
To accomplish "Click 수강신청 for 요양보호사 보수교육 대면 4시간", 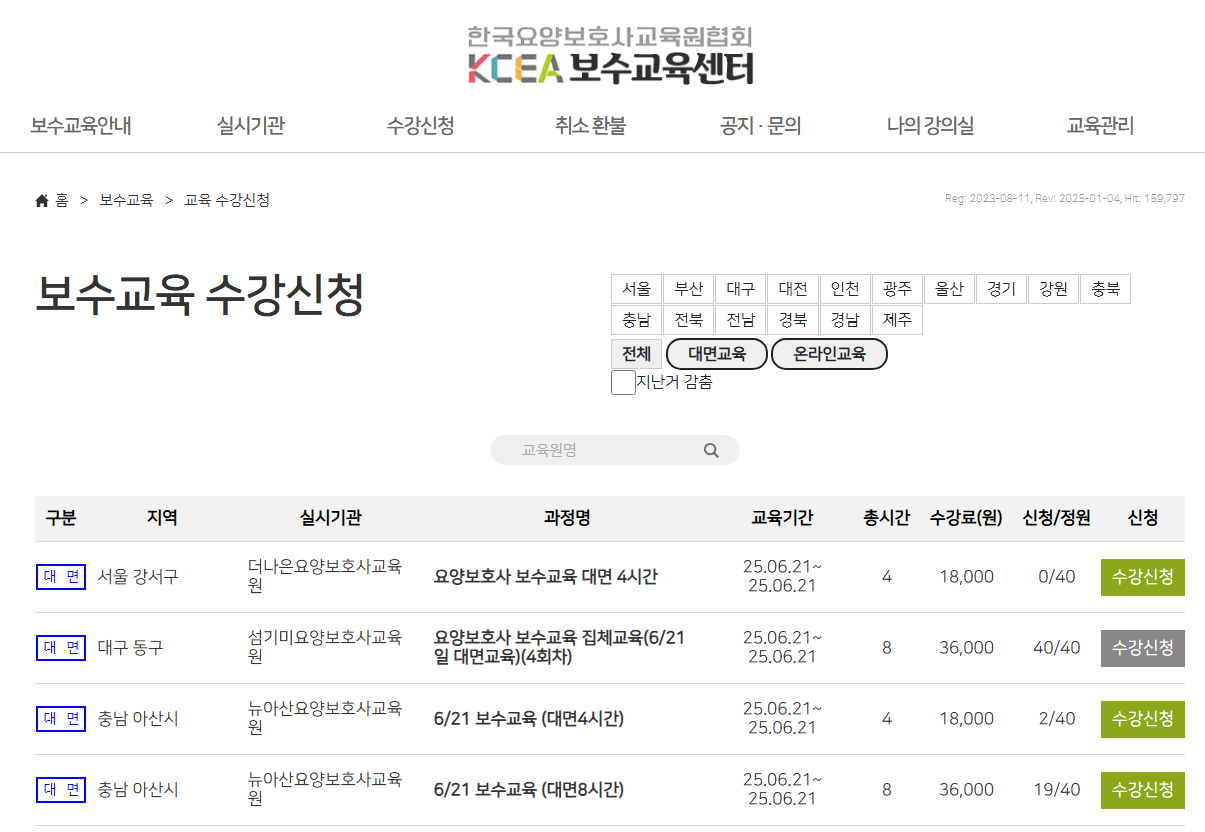I will [x=1142, y=577].
